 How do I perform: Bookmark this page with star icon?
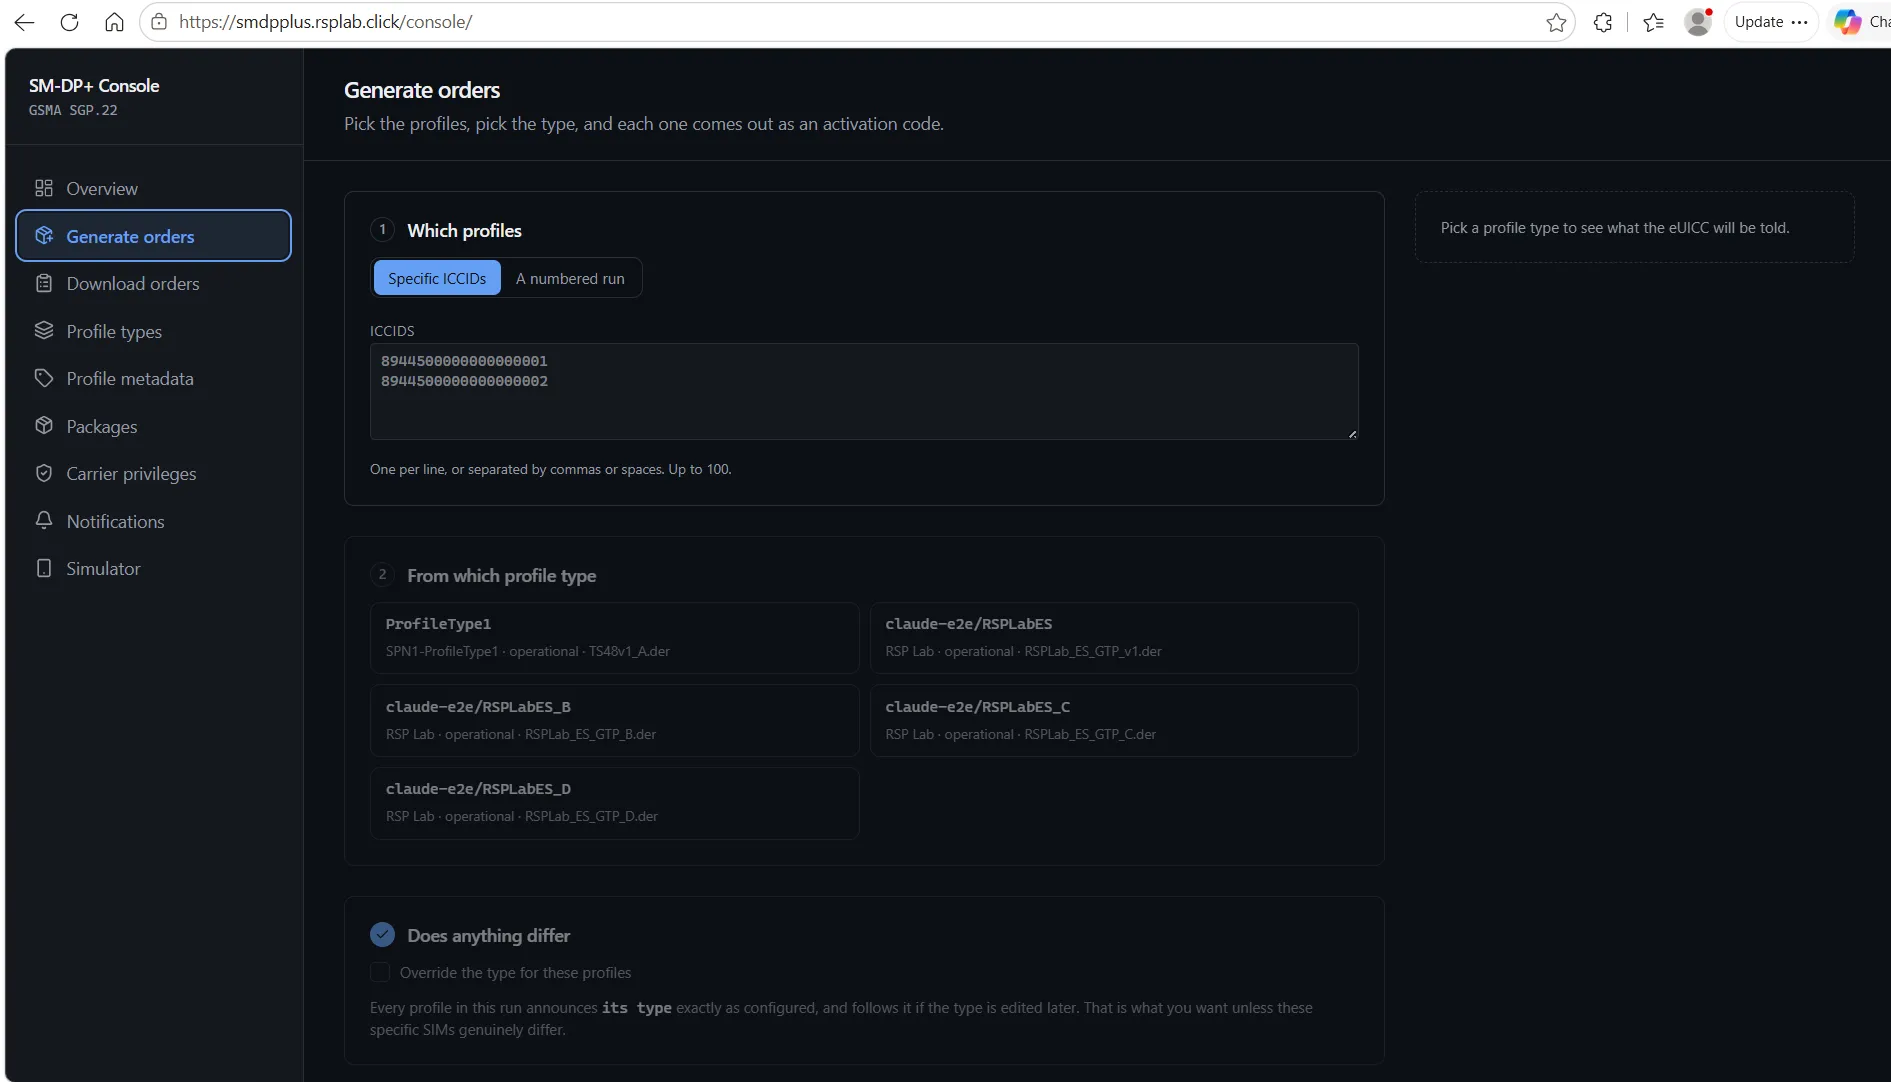point(1556,22)
